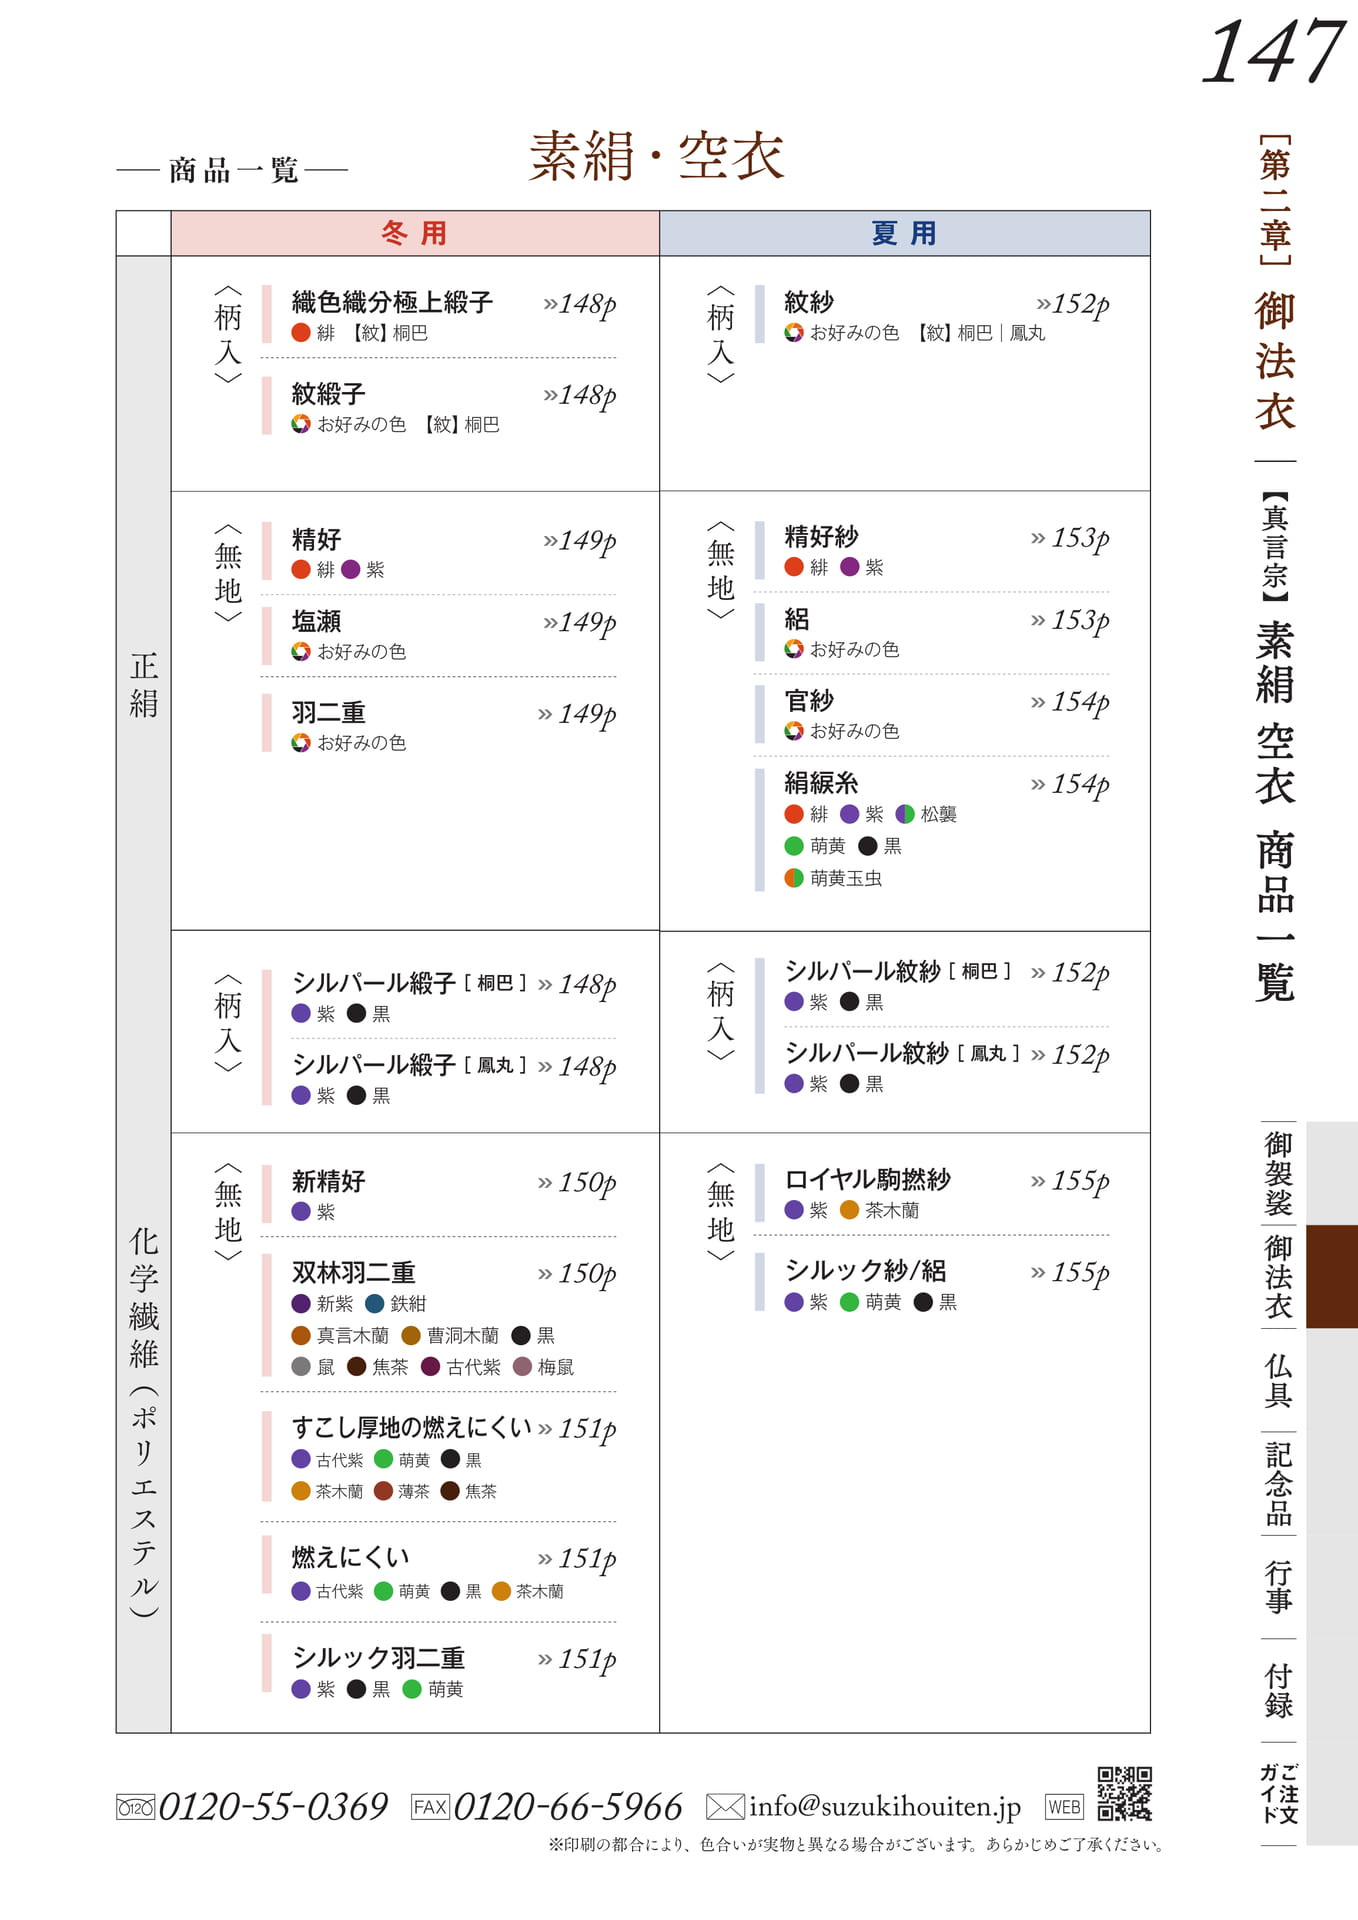Click the 冬用 column header
The image size is (1358, 1920).
click(415, 233)
